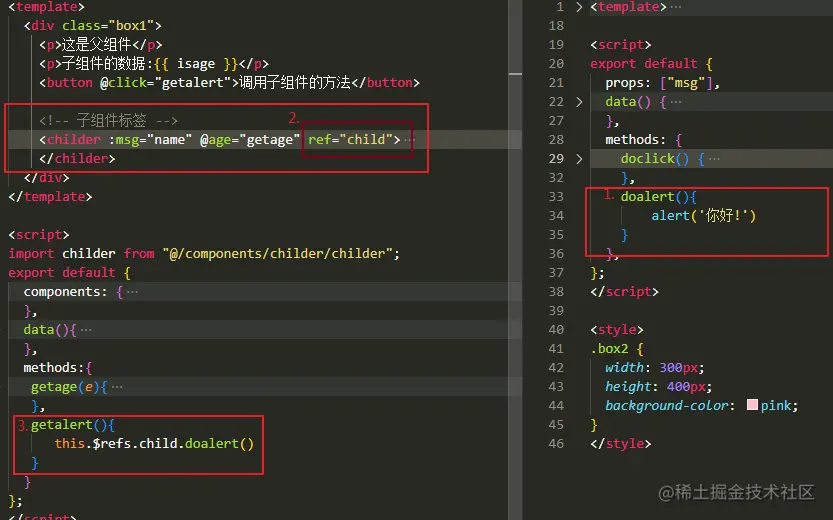The height and width of the screenshot is (520, 833).
Task: Place cursor on props: ["msg"], line
Action: [662, 83]
